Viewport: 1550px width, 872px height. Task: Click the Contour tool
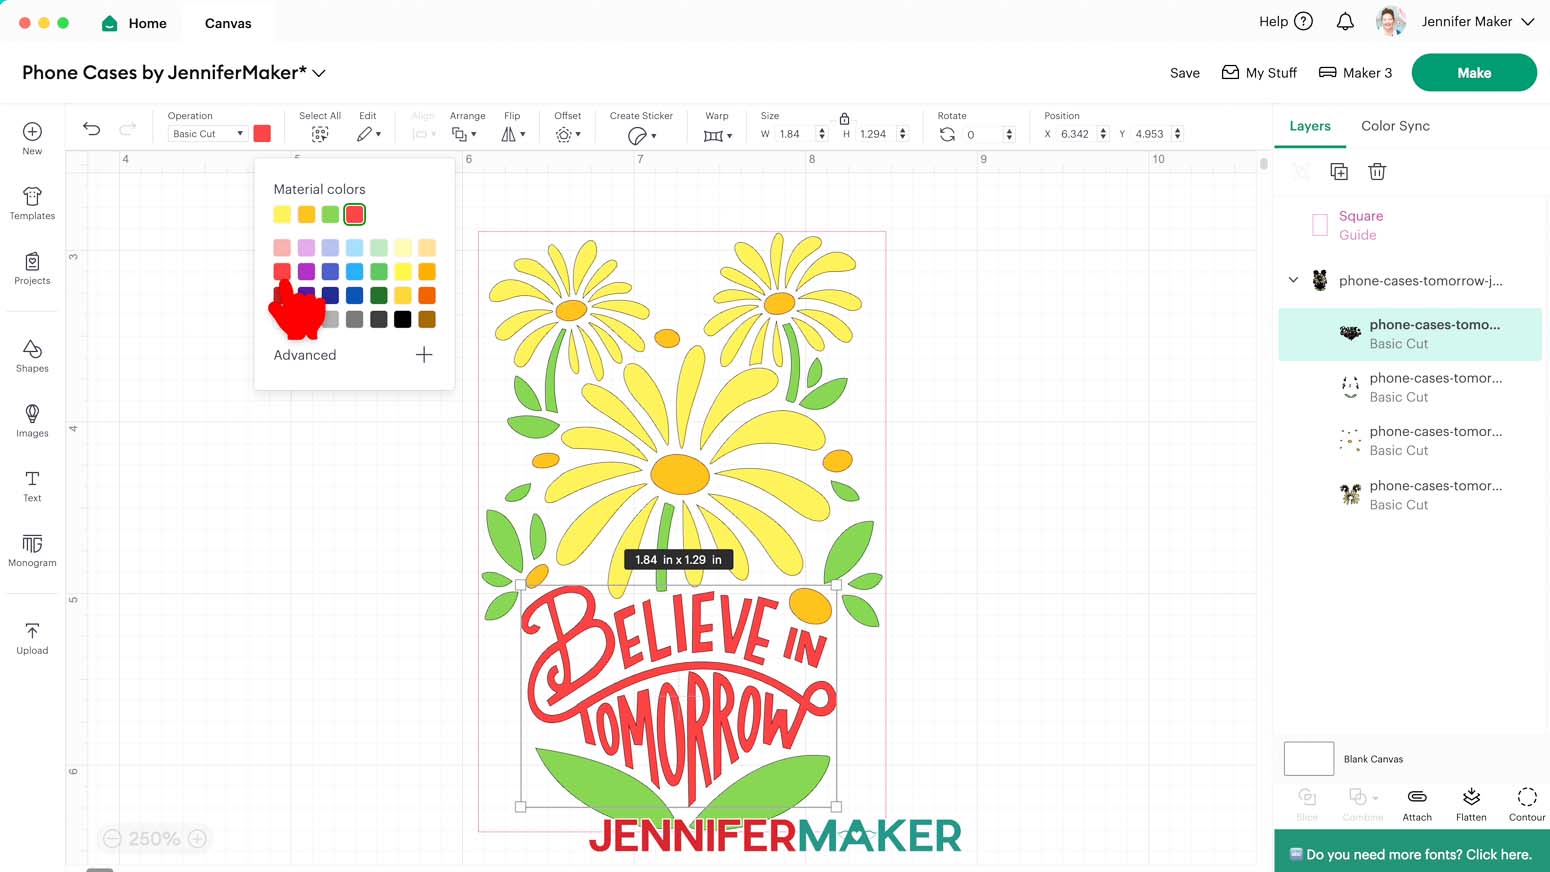pyautogui.click(x=1527, y=804)
